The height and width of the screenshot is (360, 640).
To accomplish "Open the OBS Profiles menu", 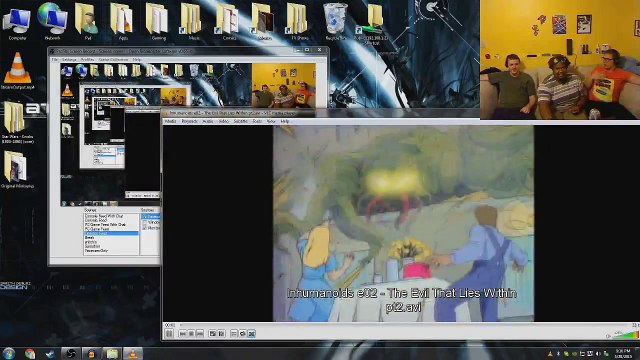I will [x=87, y=60].
